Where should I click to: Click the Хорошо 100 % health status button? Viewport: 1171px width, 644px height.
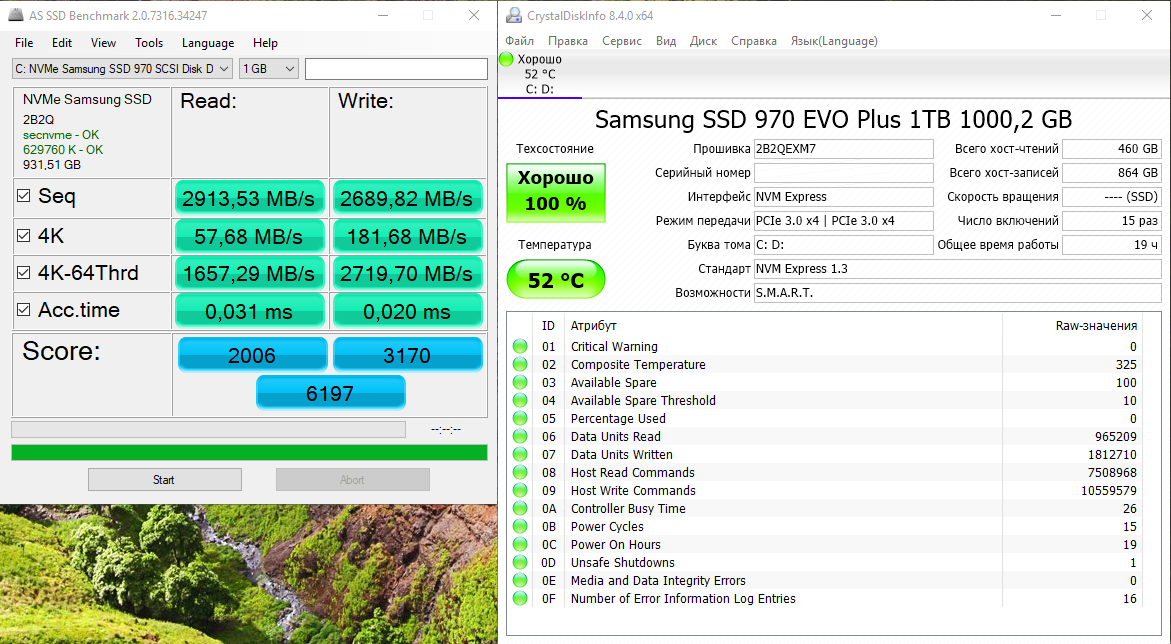(x=556, y=193)
